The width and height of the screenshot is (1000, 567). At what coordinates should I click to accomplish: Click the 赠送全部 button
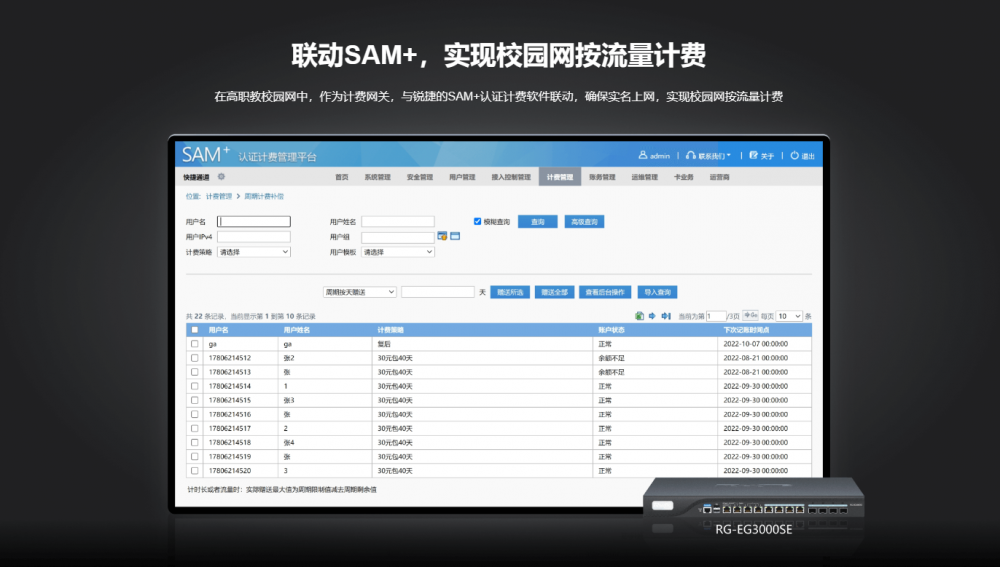[x=554, y=292]
